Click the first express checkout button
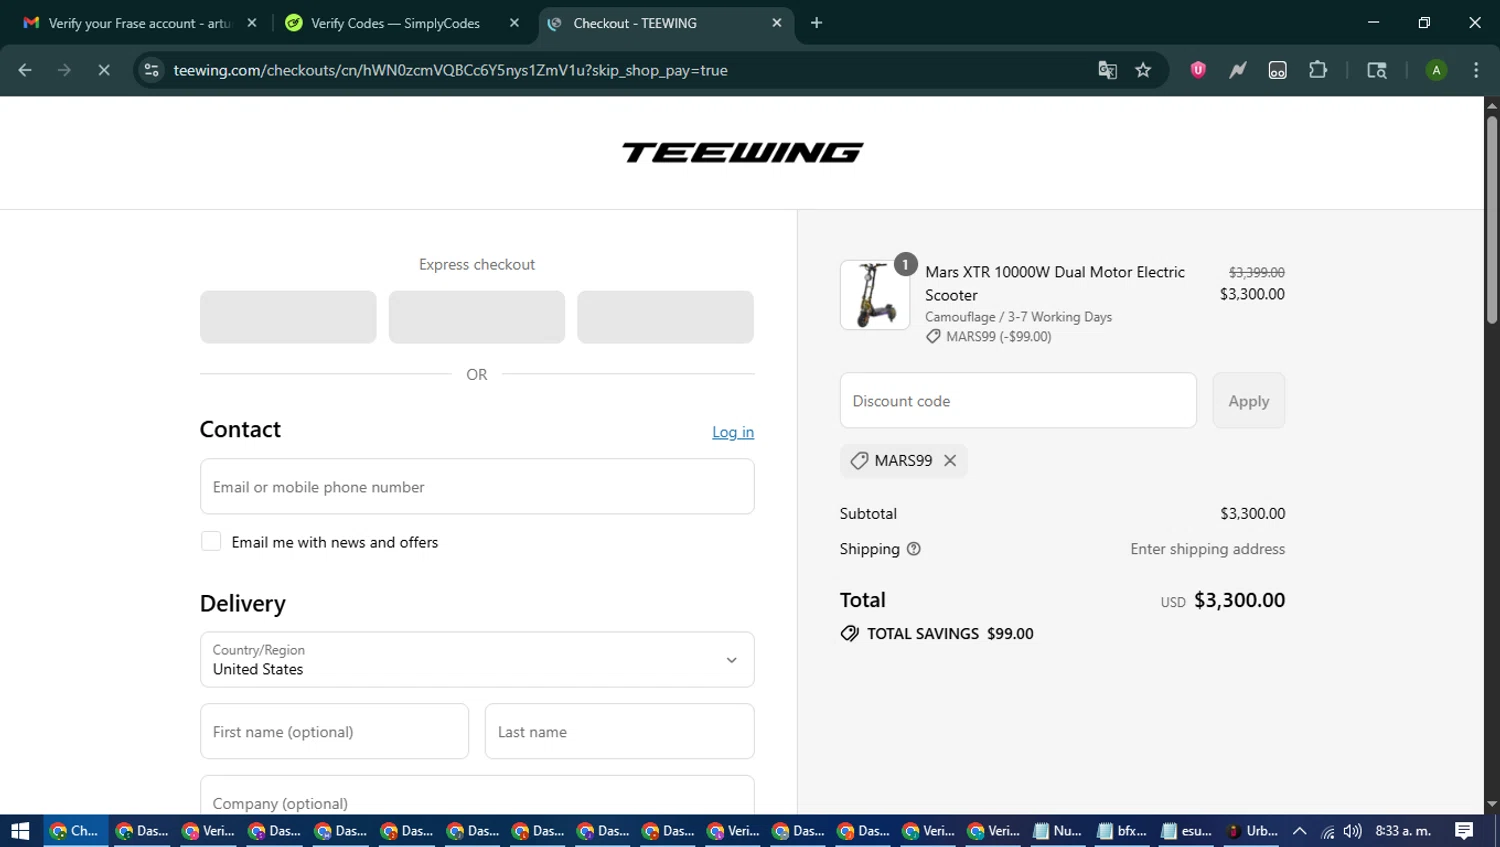1500x847 pixels. tap(288, 317)
